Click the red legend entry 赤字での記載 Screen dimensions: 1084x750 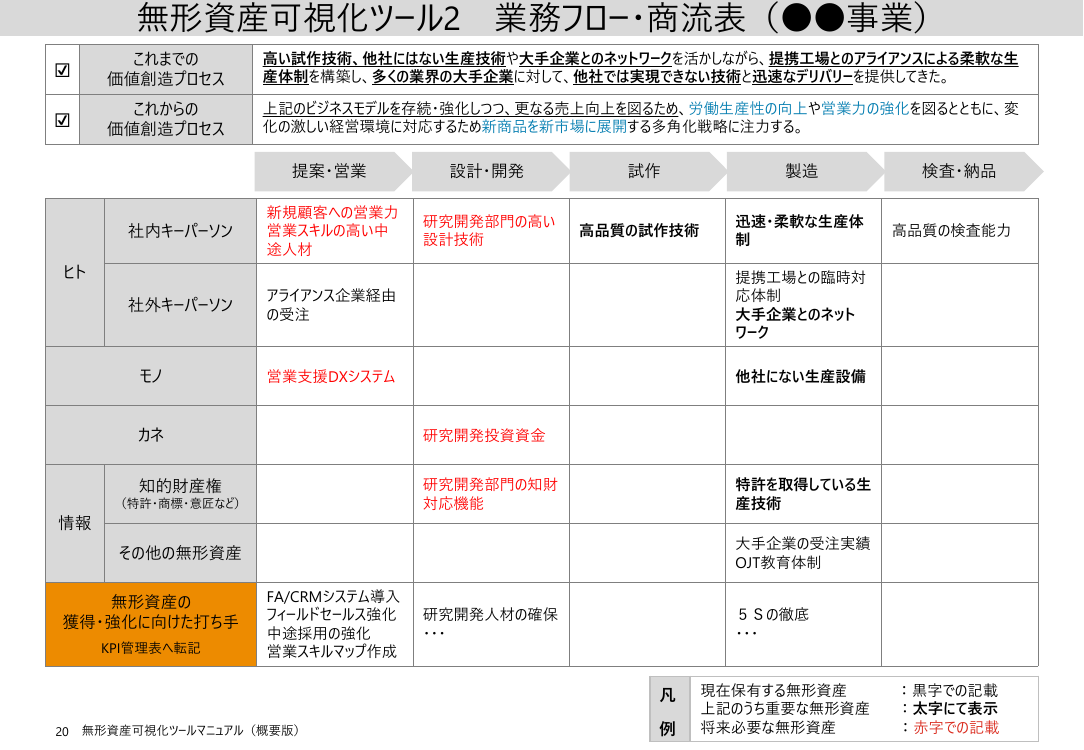[x=956, y=727]
